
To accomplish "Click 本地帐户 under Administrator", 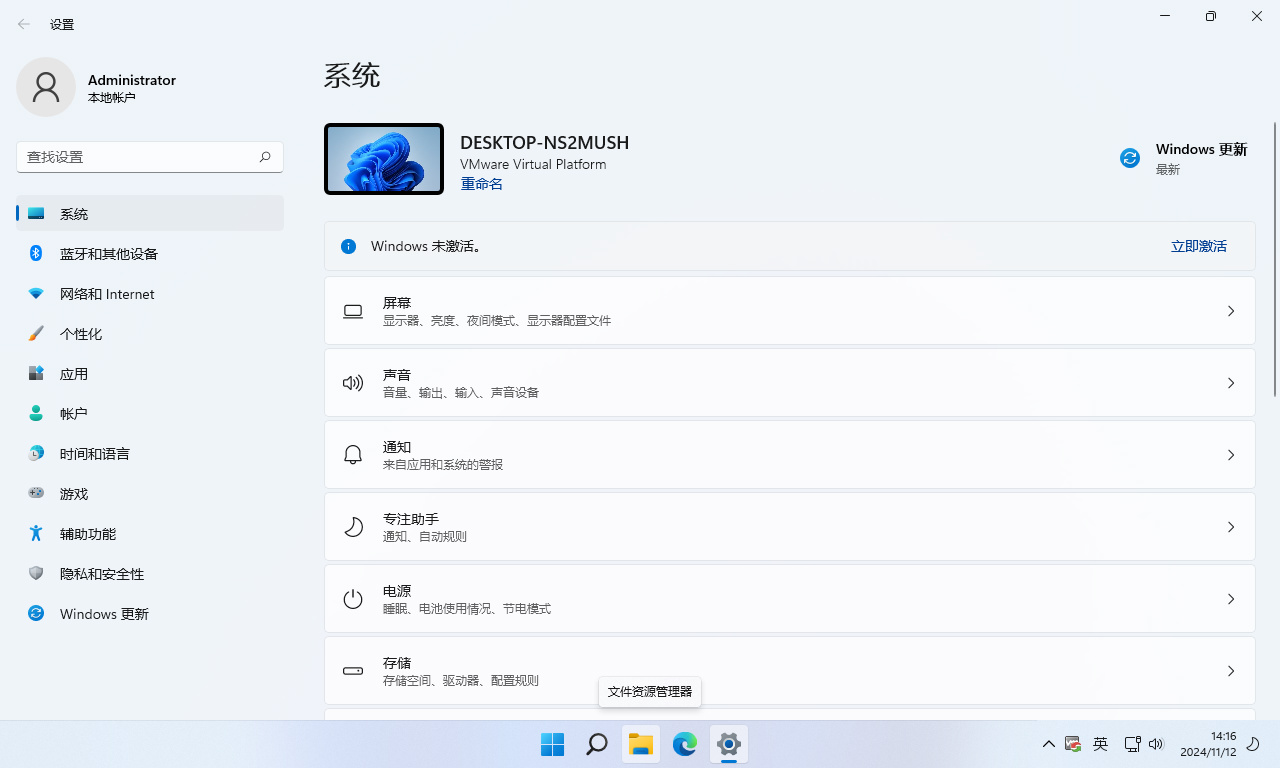I will click(x=112, y=98).
